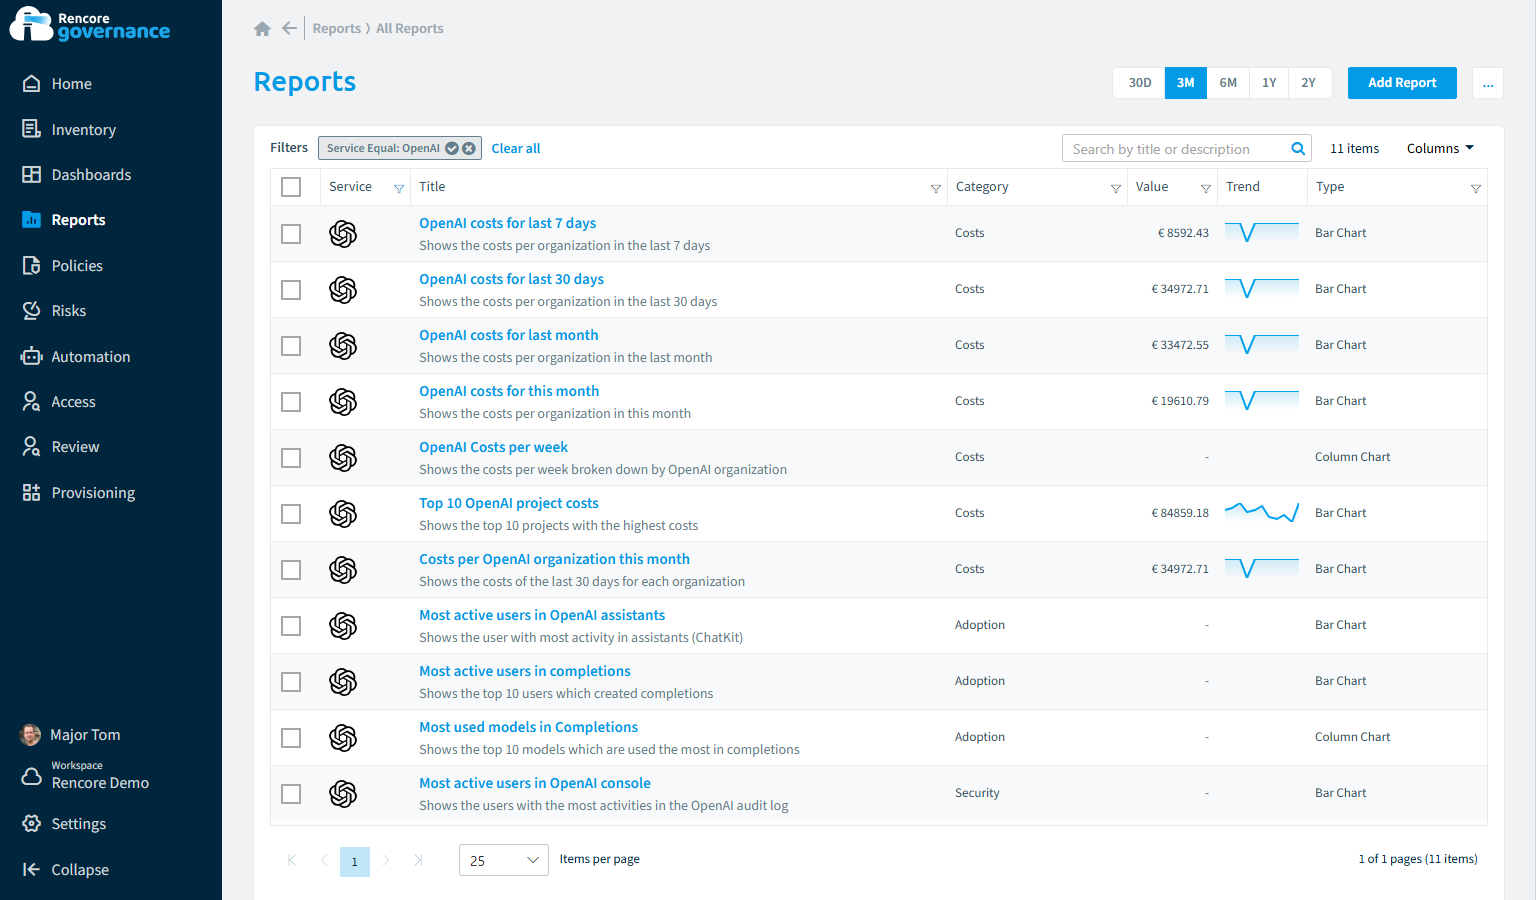Open 'Most active users in OpenAI console' report
This screenshot has height=900, width=1536.
(535, 783)
